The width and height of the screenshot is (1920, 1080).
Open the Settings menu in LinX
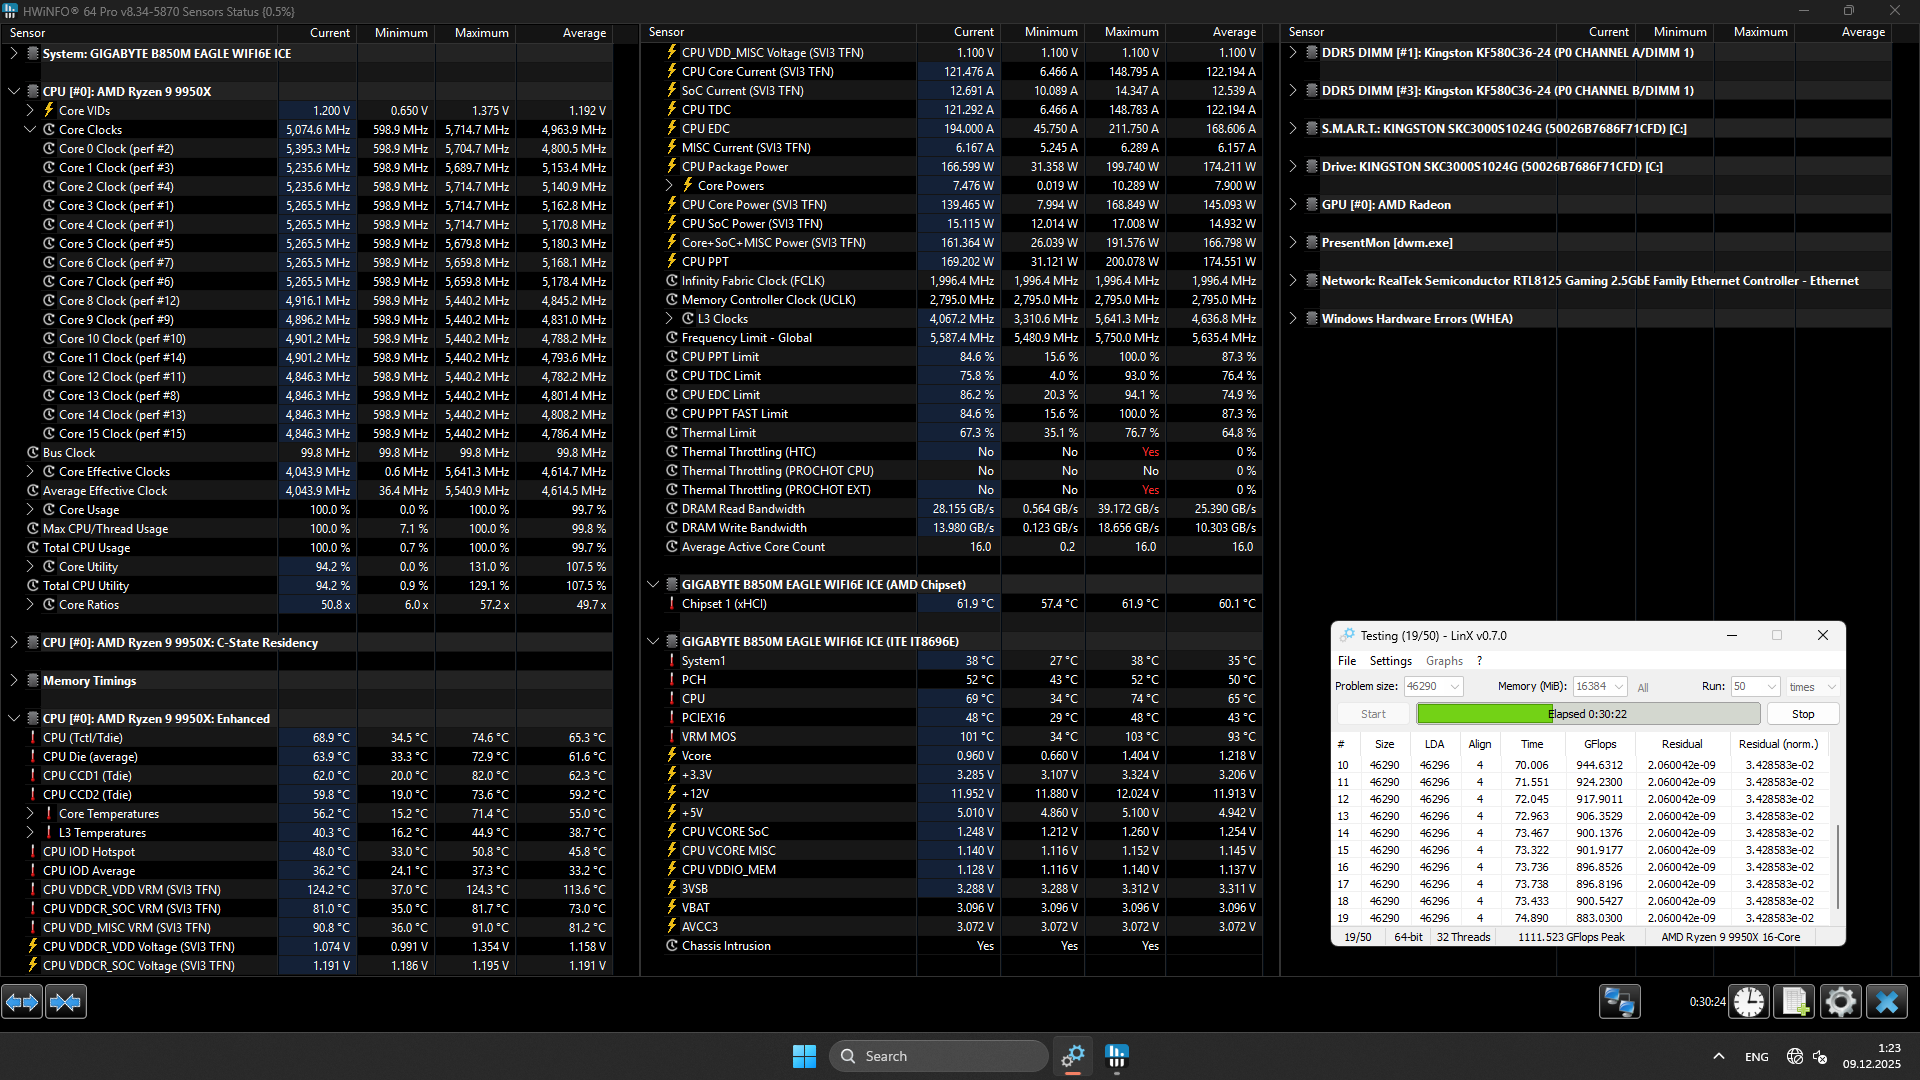1390,661
